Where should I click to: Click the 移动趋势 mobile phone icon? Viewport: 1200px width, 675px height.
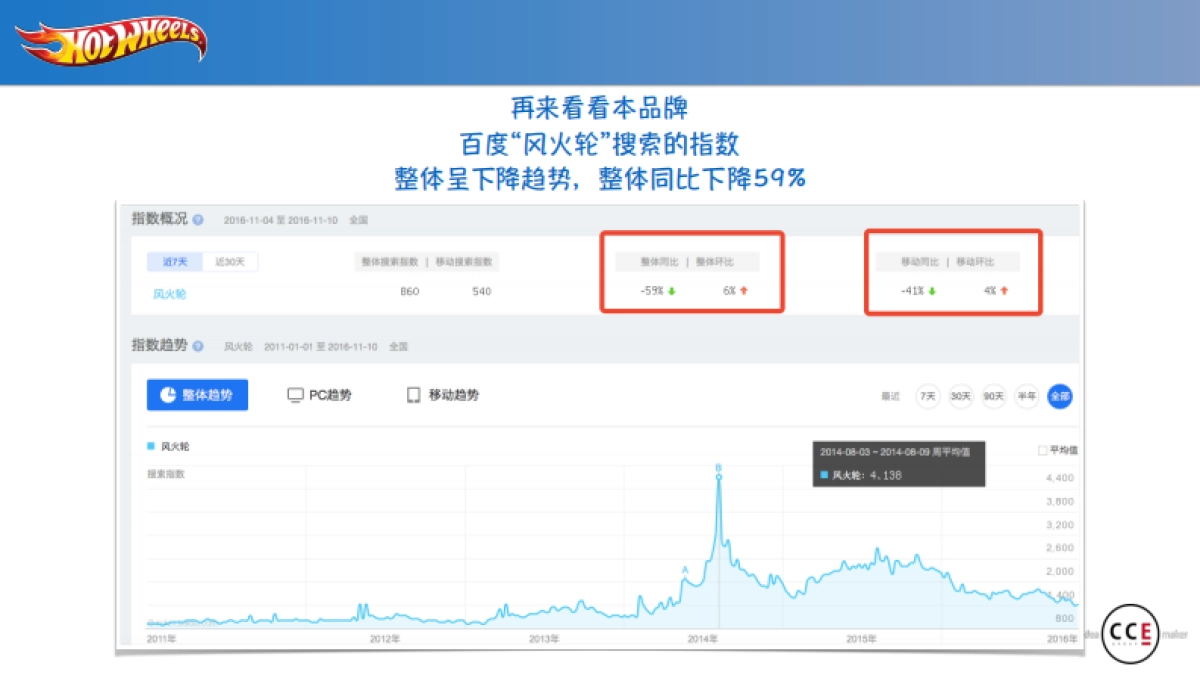click(x=414, y=395)
